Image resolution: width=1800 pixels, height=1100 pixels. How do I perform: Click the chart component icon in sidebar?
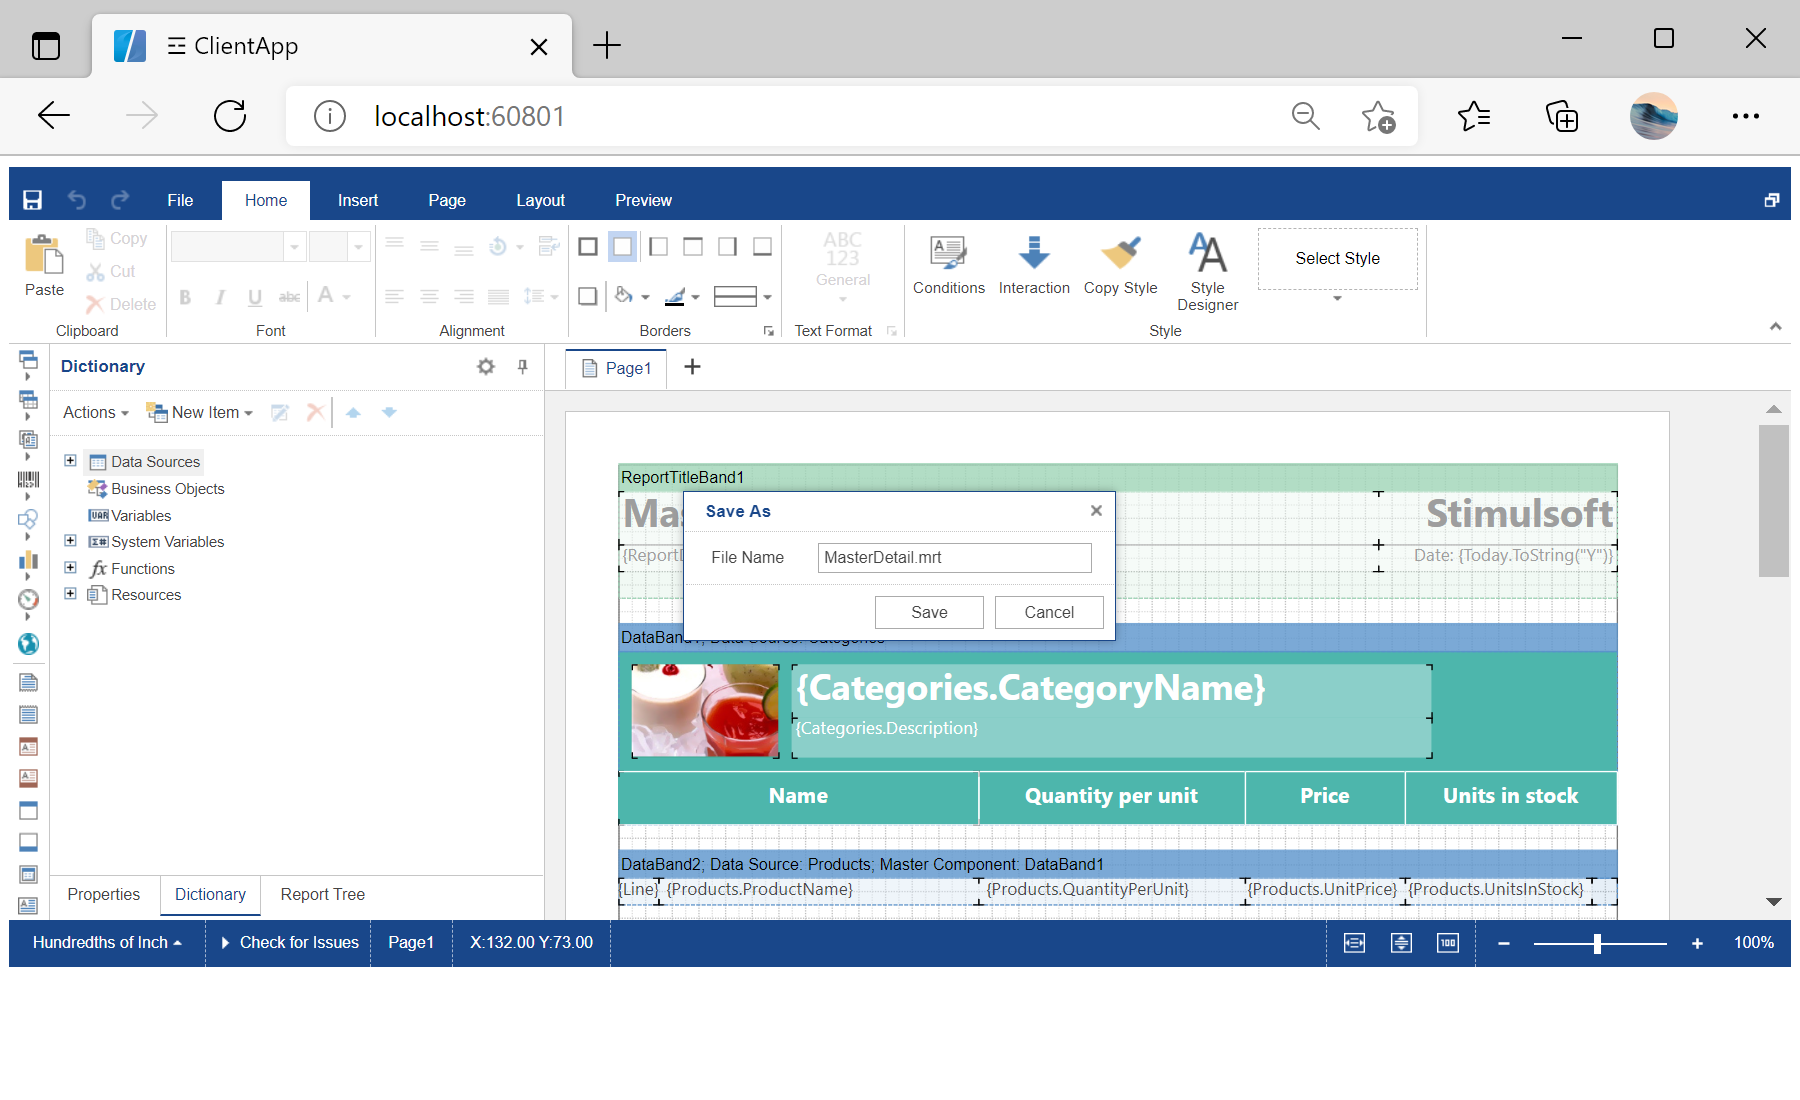tap(28, 560)
